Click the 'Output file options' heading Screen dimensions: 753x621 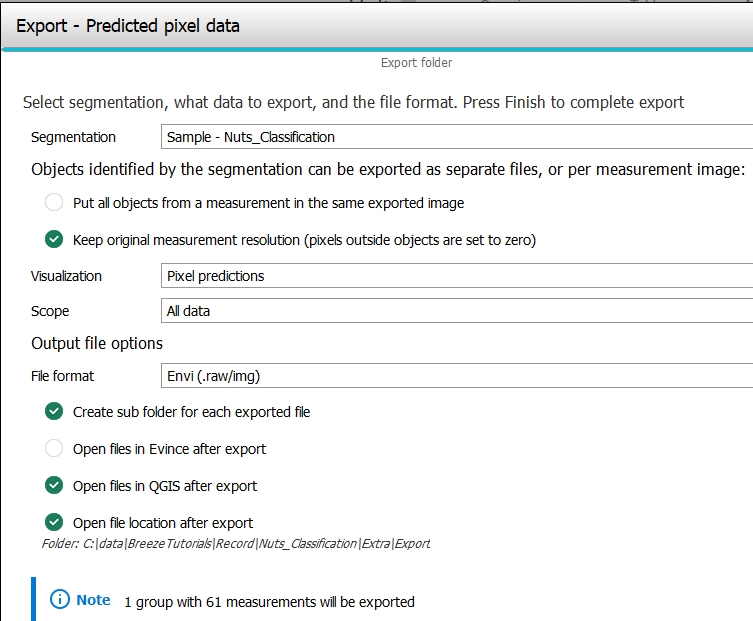[x=97, y=344]
